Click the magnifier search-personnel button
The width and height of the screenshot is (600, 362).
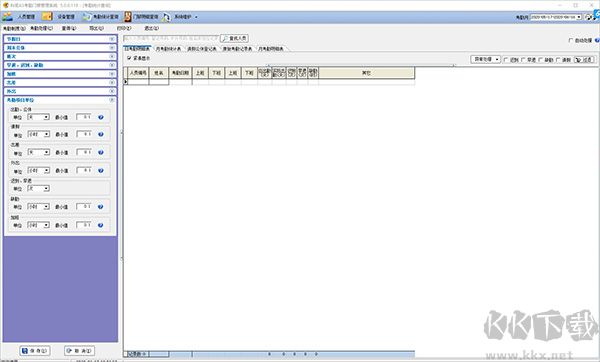click(x=234, y=38)
